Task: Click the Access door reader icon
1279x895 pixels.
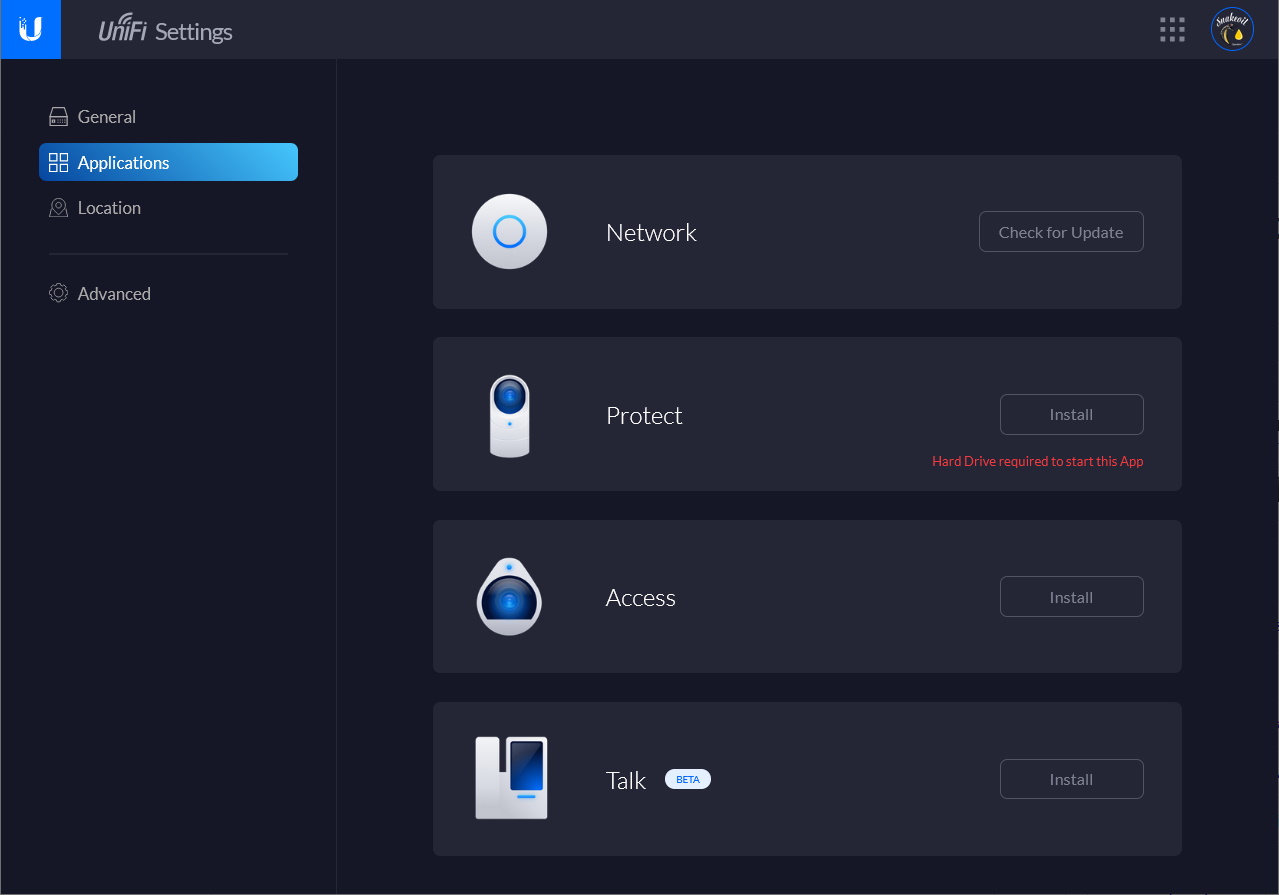Action: [509, 597]
